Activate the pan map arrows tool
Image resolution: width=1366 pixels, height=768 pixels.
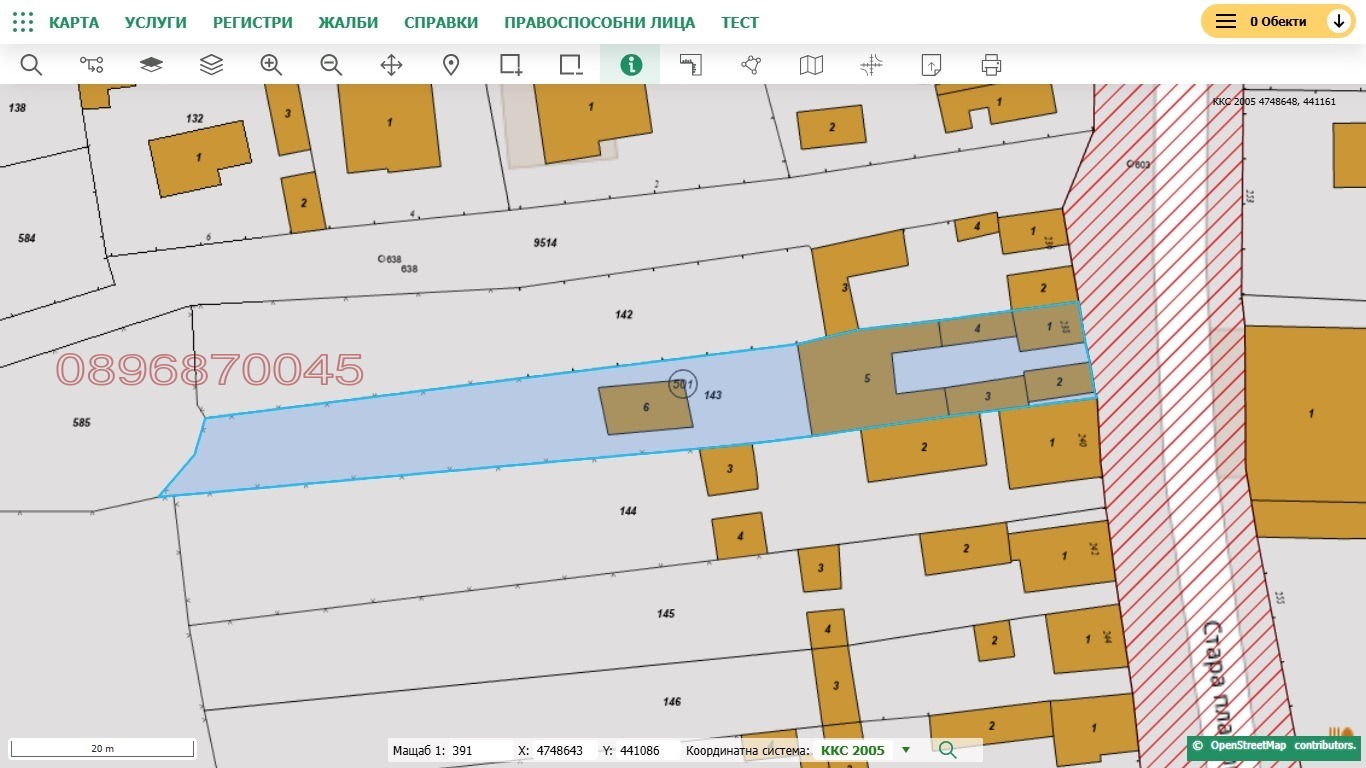pyautogui.click(x=391, y=65)
